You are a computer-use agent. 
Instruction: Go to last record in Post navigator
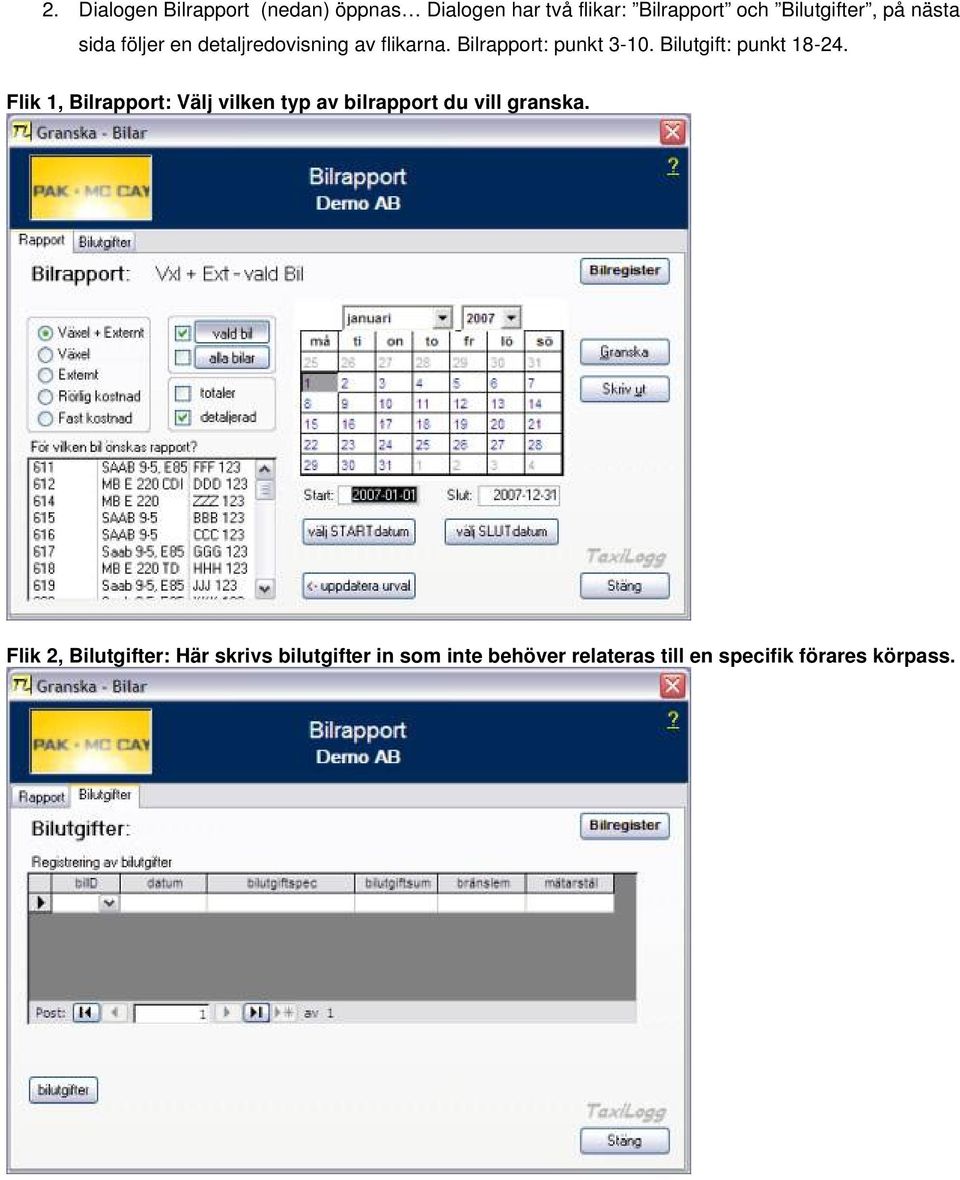[256, 1013]
